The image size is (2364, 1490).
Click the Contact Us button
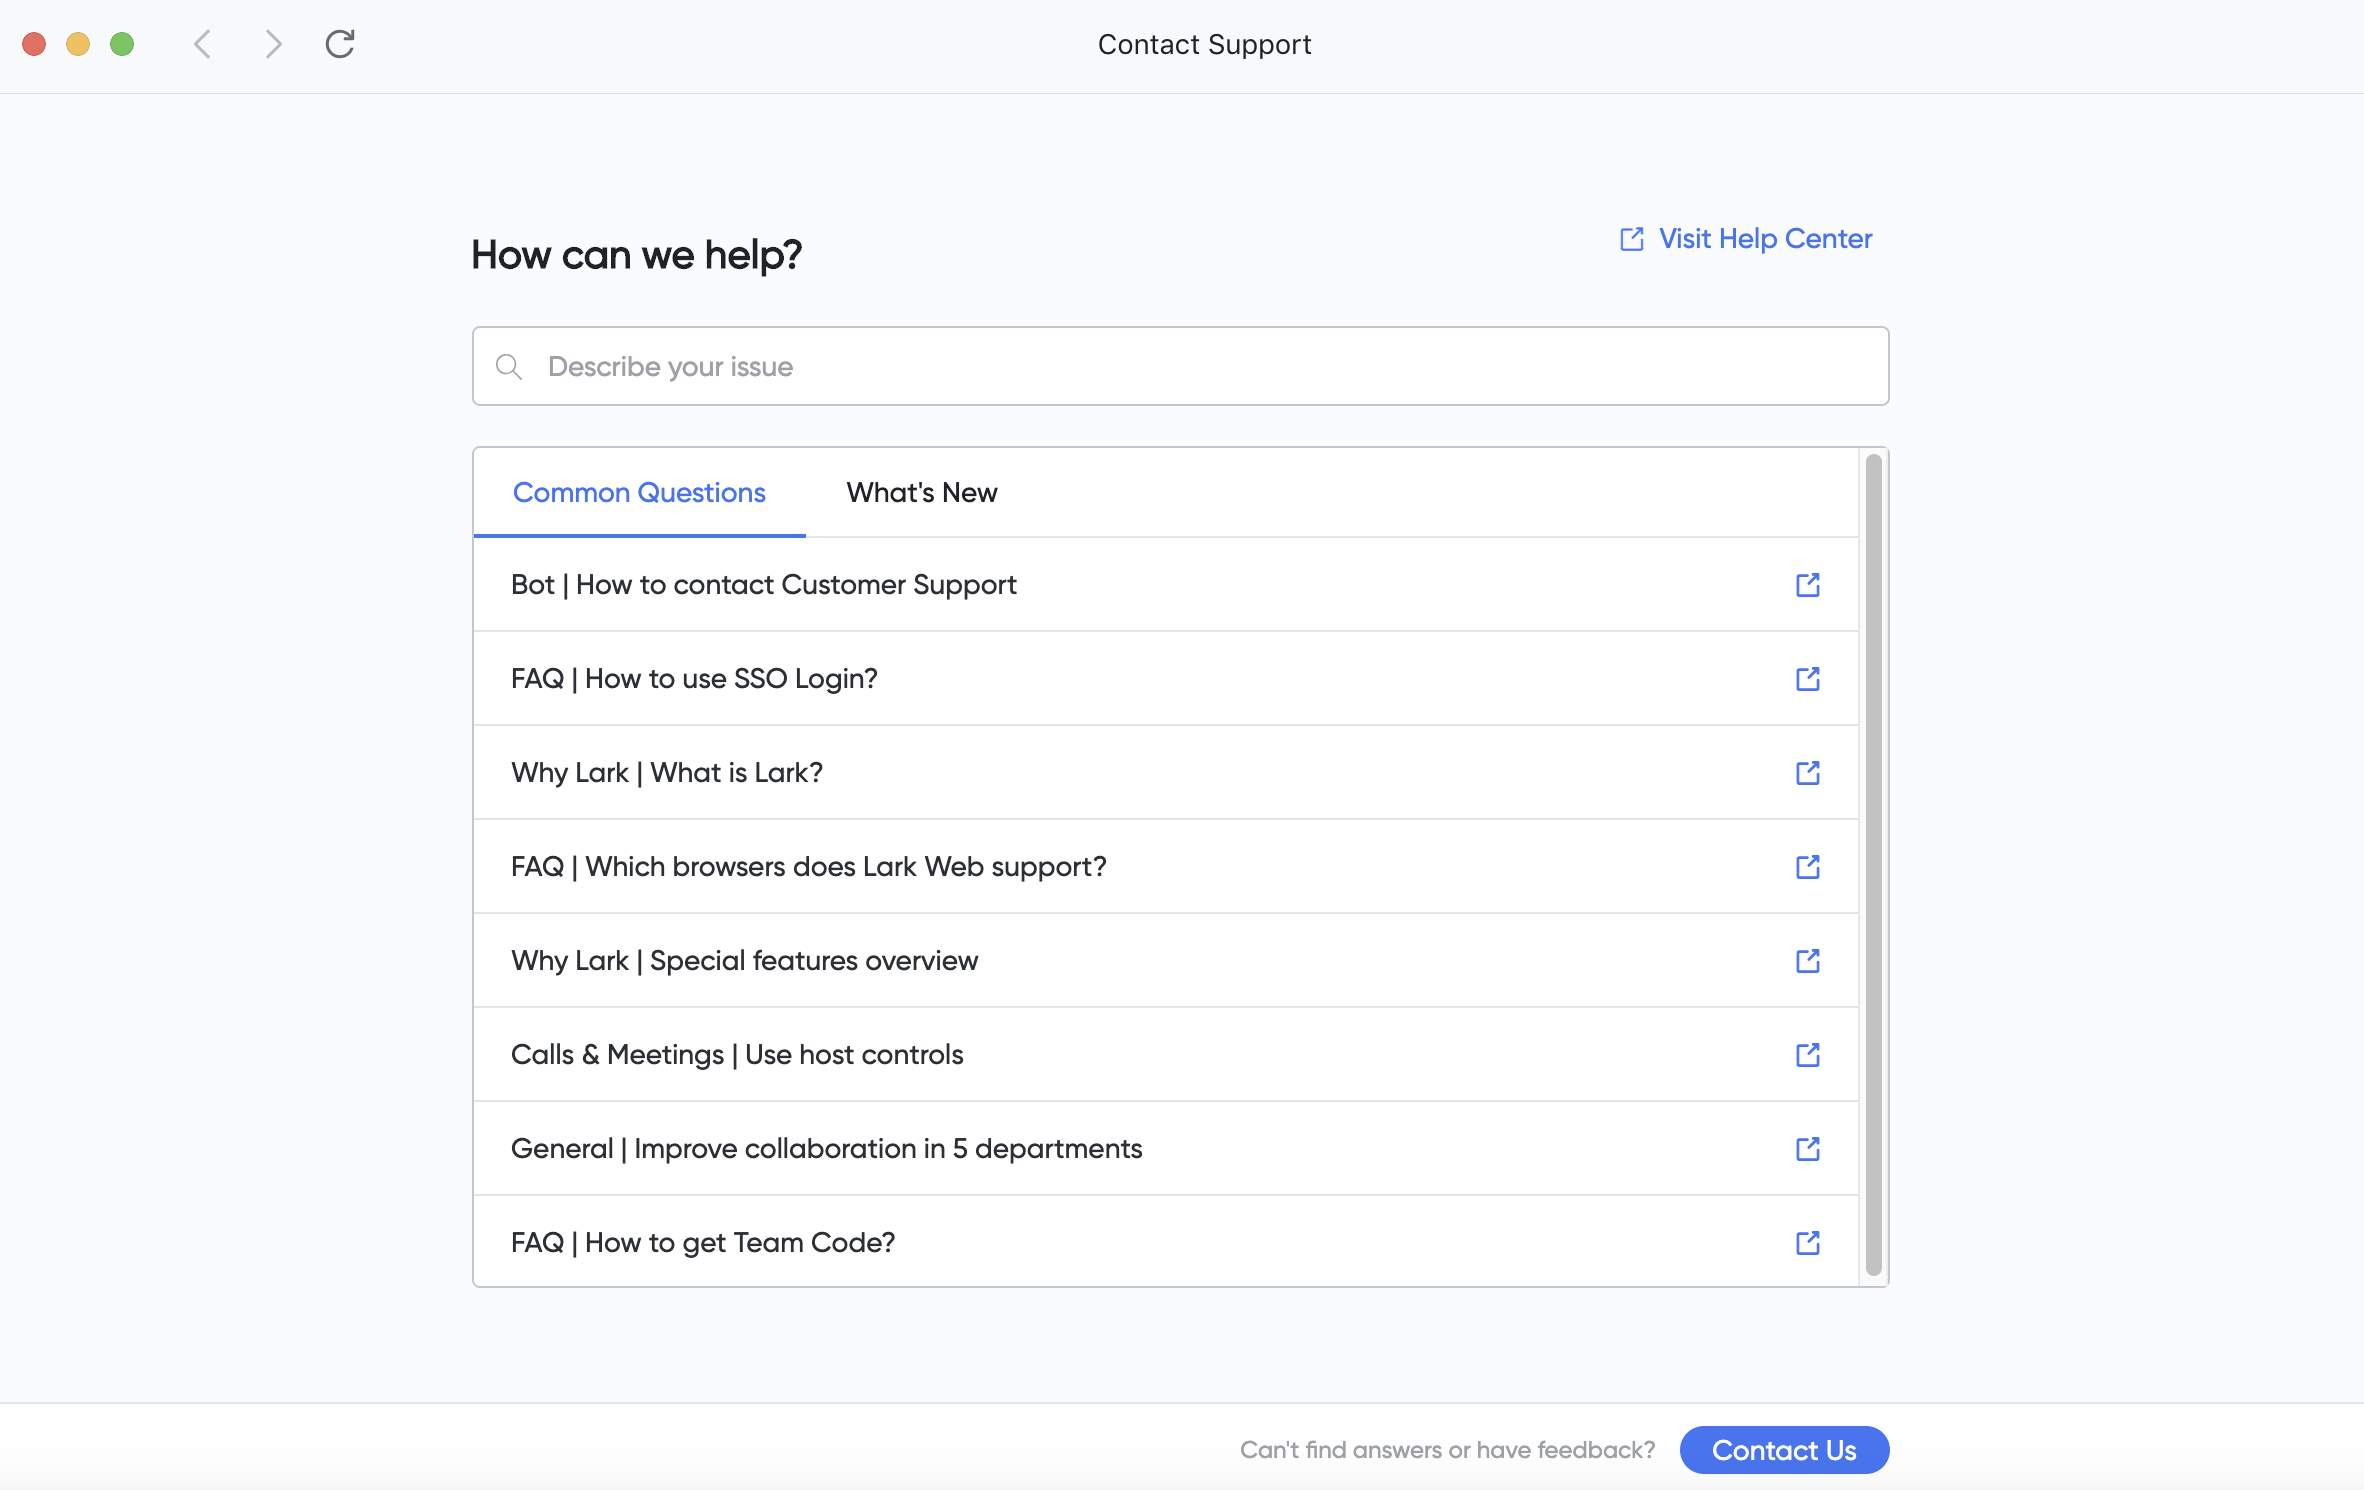[1784, 1450]
